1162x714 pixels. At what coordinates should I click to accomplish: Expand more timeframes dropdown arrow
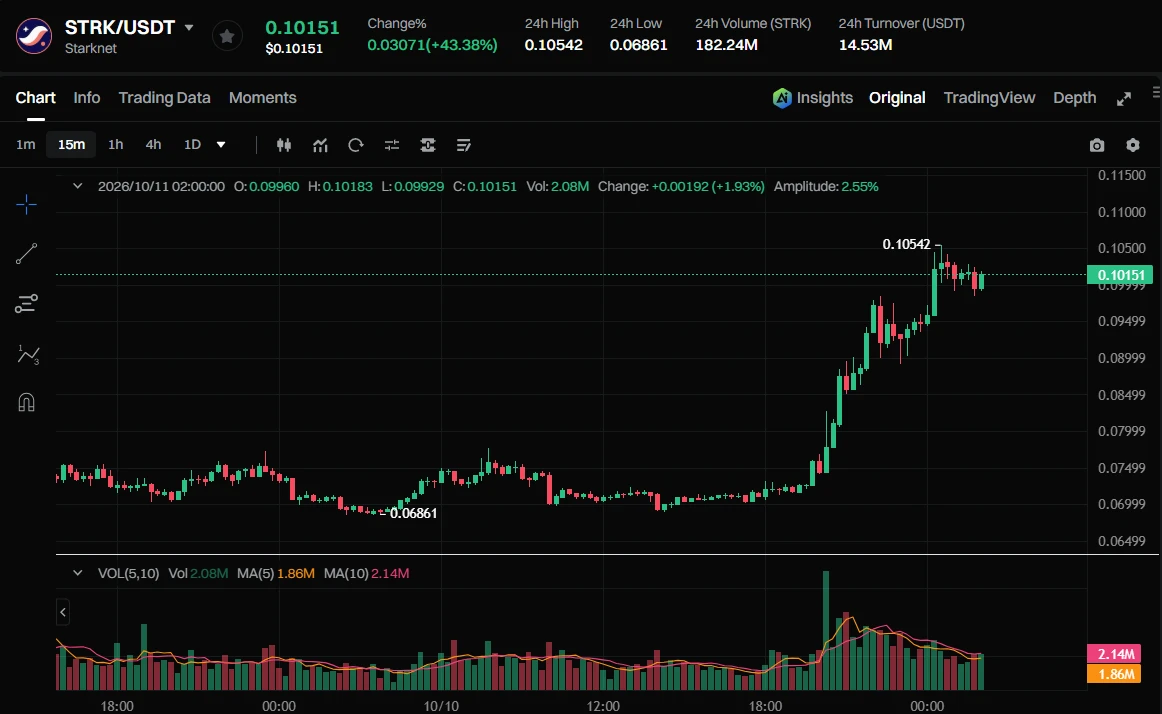(221, 145)
